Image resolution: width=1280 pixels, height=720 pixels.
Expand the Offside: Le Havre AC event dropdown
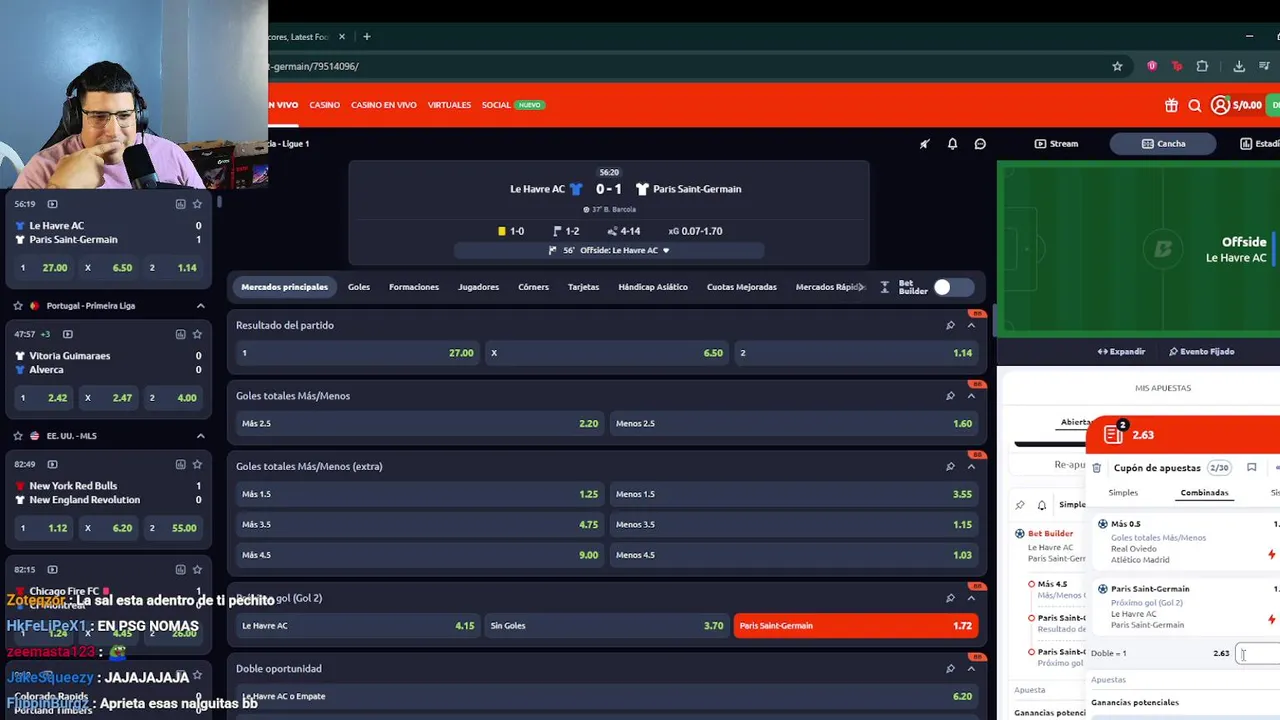click(666, 251)
